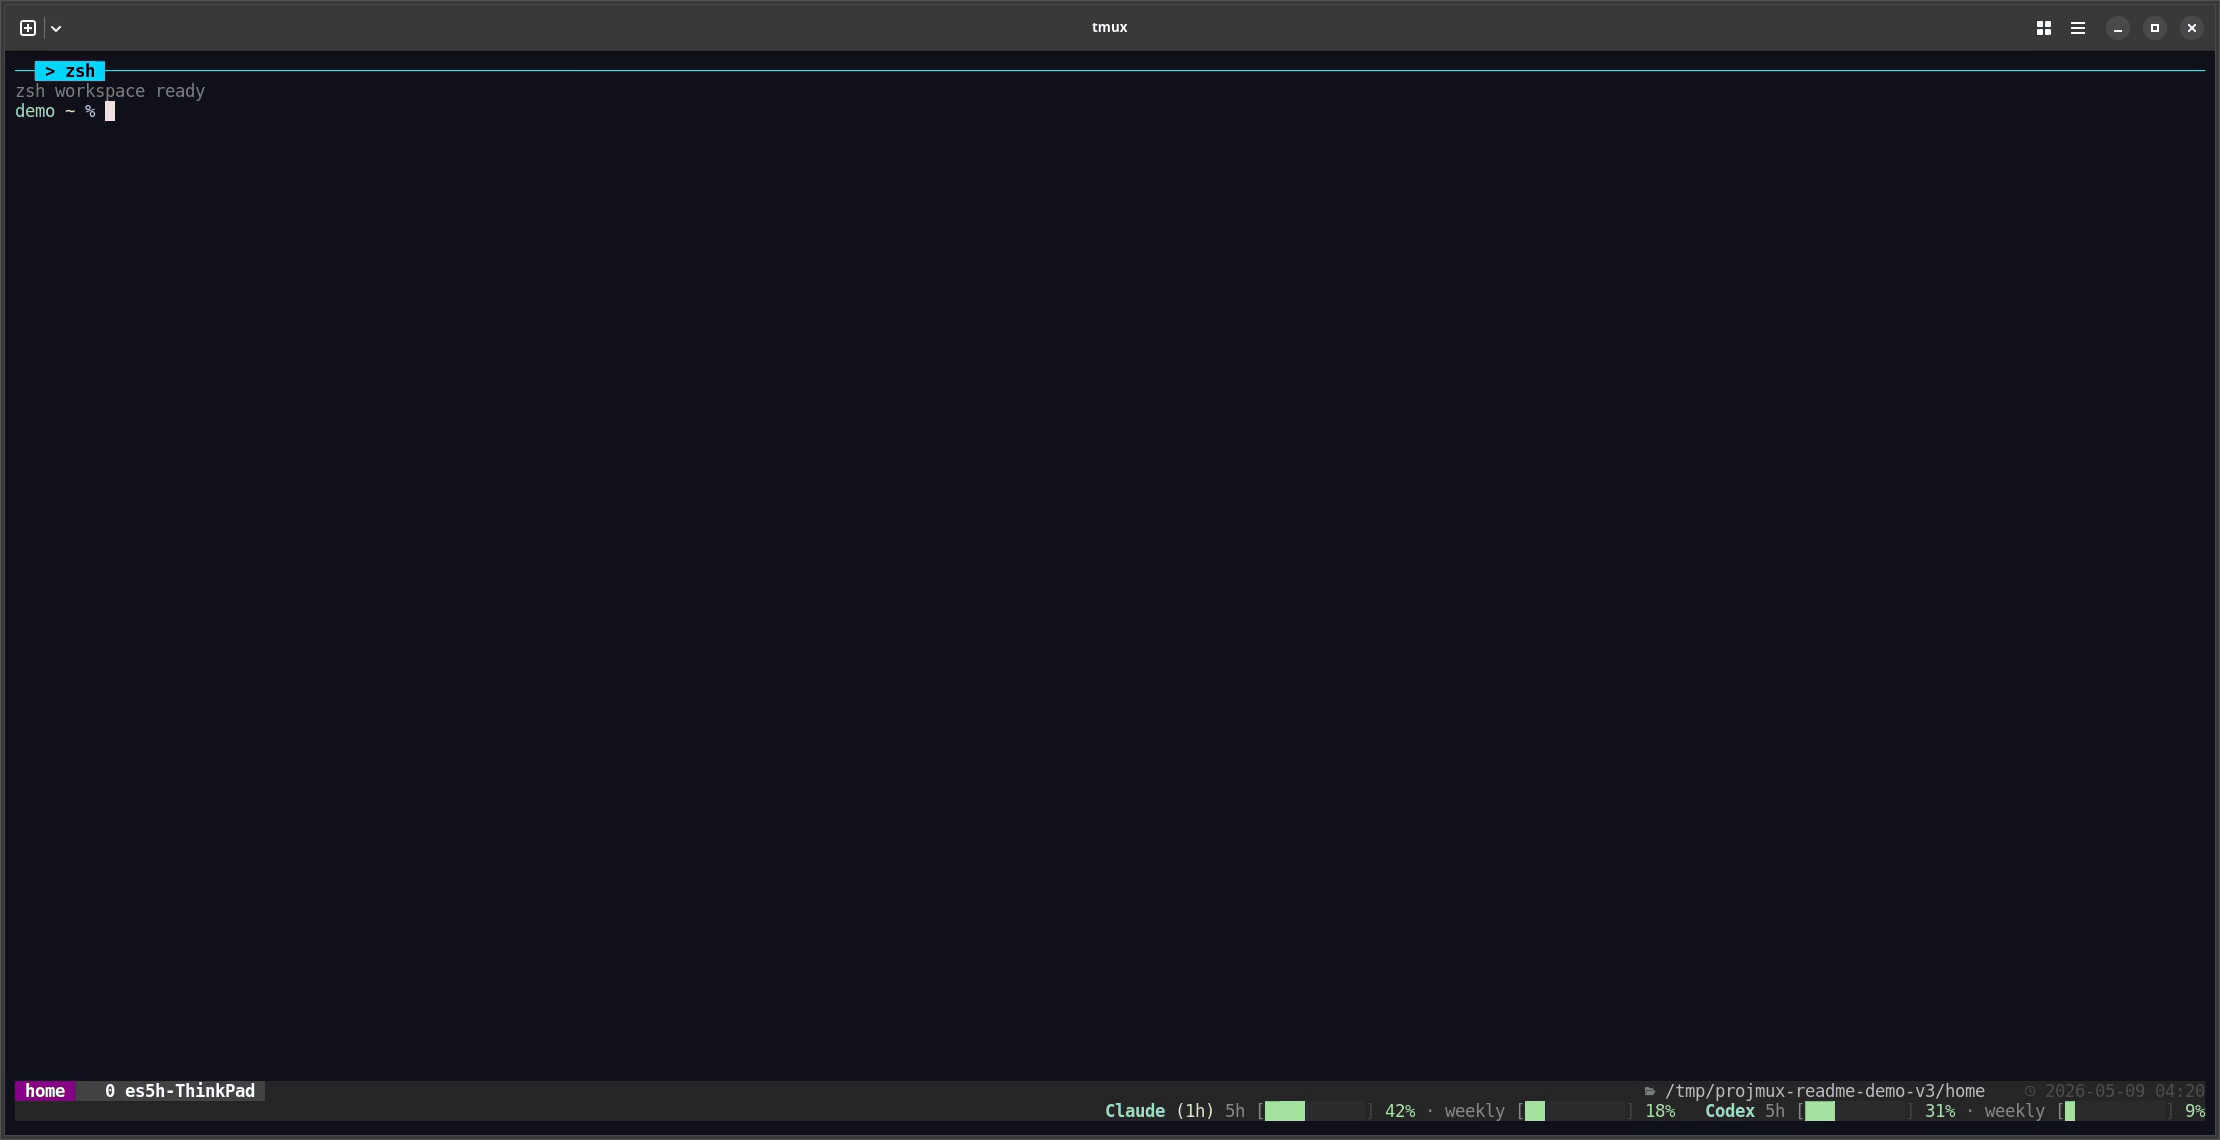Open the hamburger main menu
The width and height of the screenshot is (2220, 1140).
2078,28
